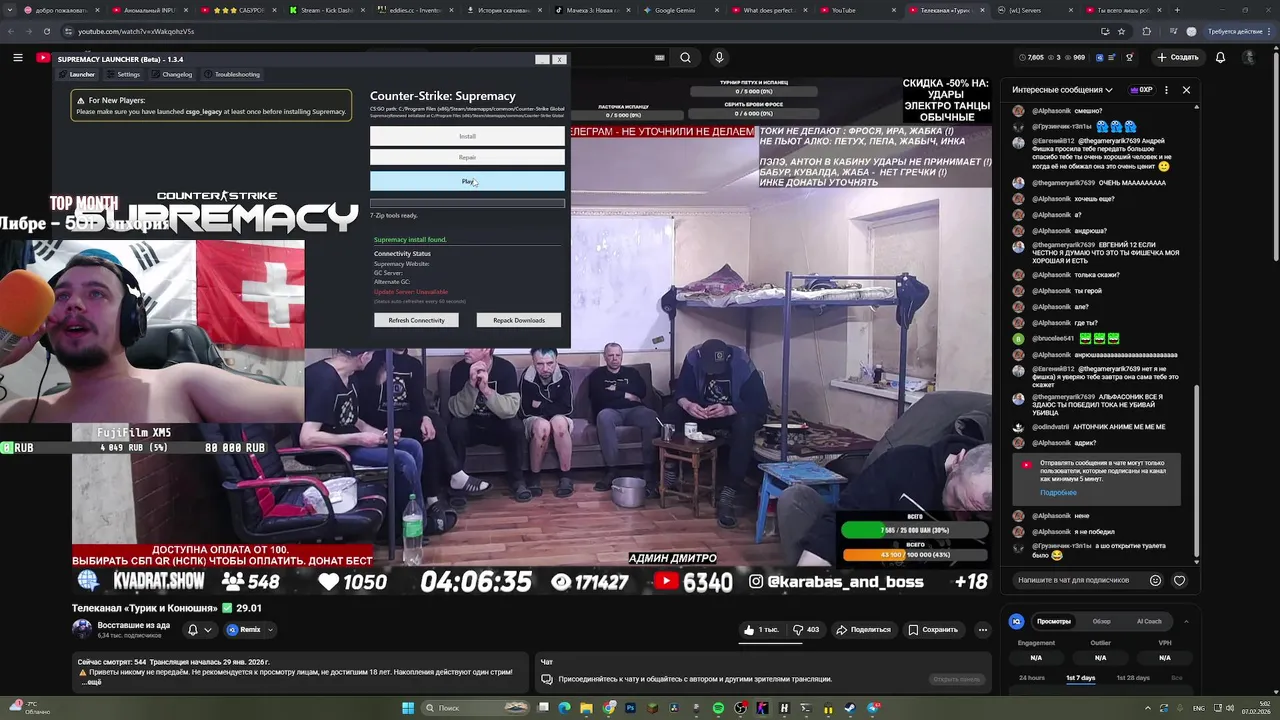Screen dimensions: 1280x720
Task: Save the video with Сохранить
Action: (933, 630)
